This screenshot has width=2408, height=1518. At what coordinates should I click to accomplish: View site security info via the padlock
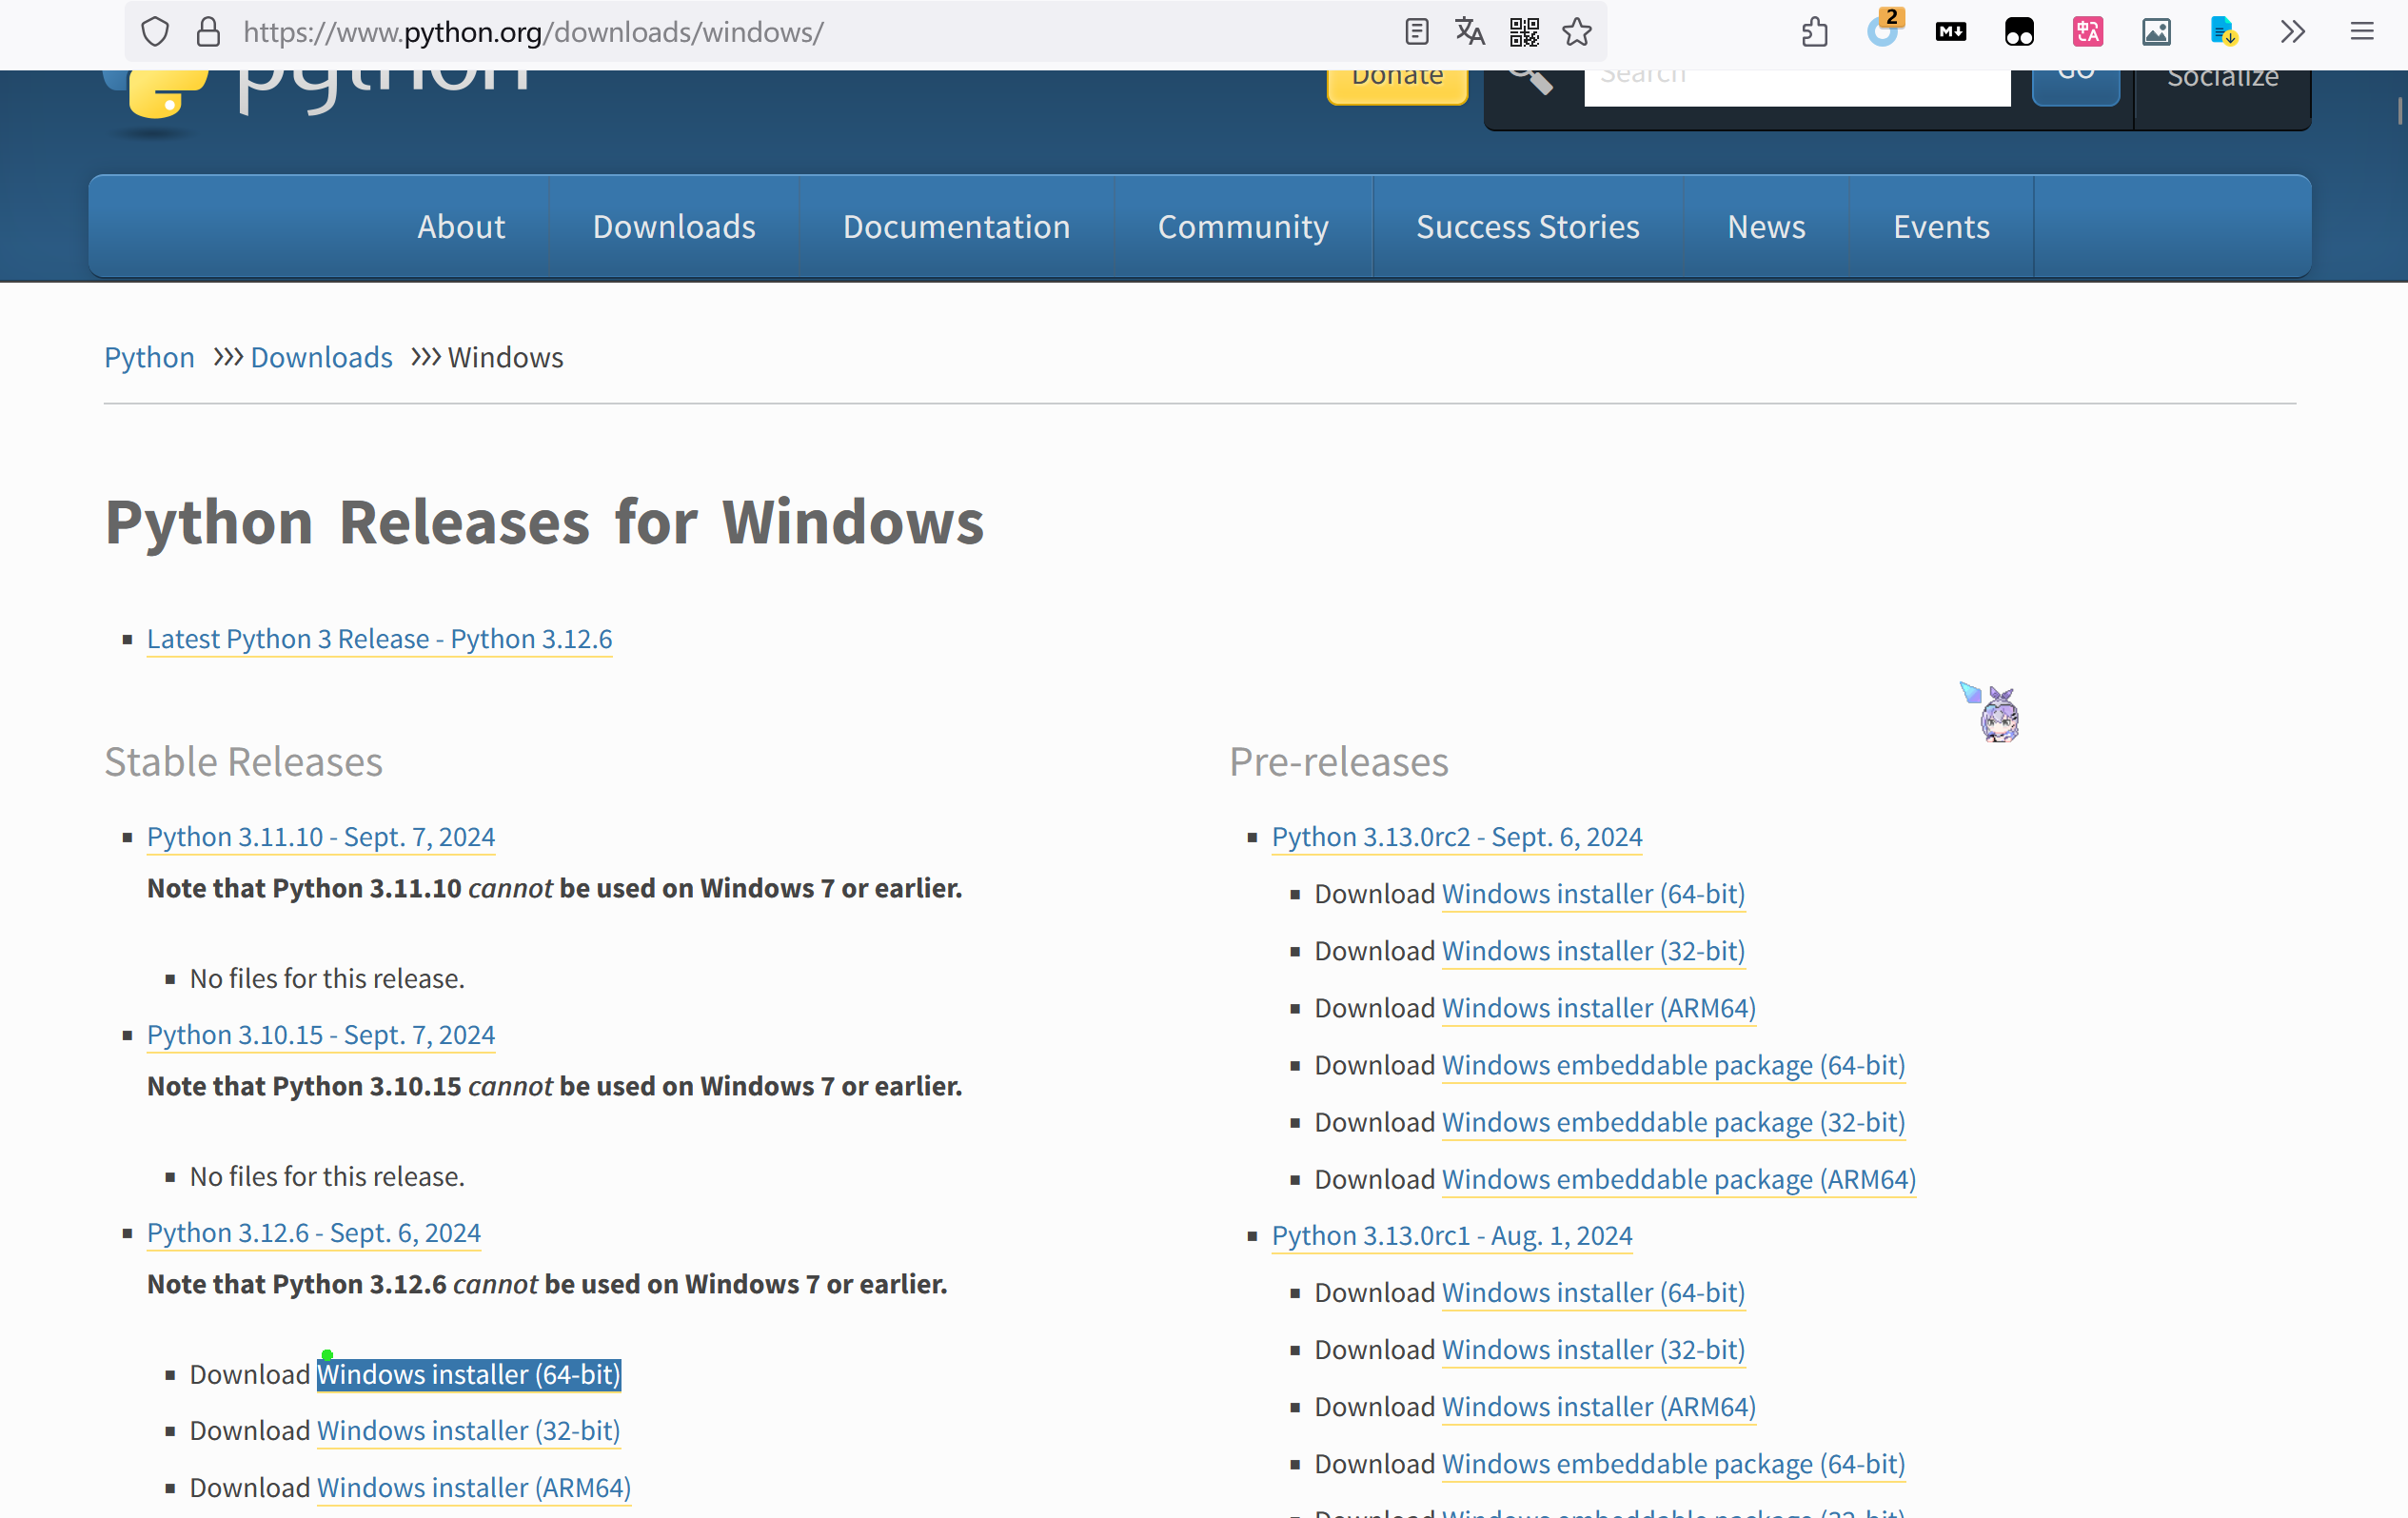pyautogui.click(x=208, y=31)
